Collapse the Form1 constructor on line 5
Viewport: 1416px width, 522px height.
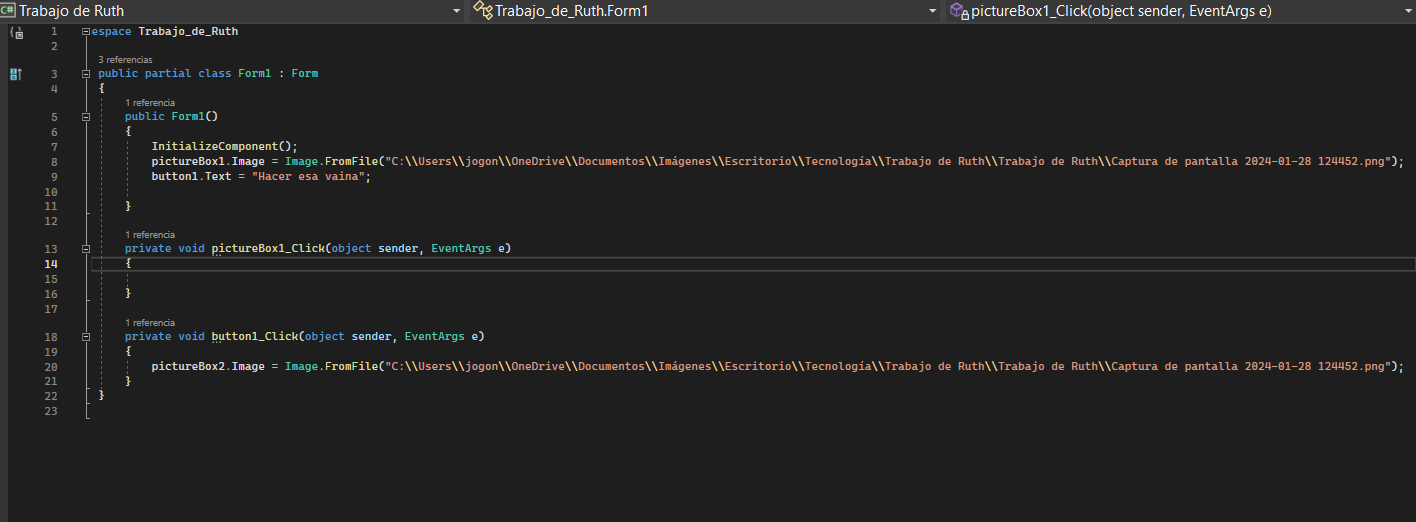pos(86,117)
